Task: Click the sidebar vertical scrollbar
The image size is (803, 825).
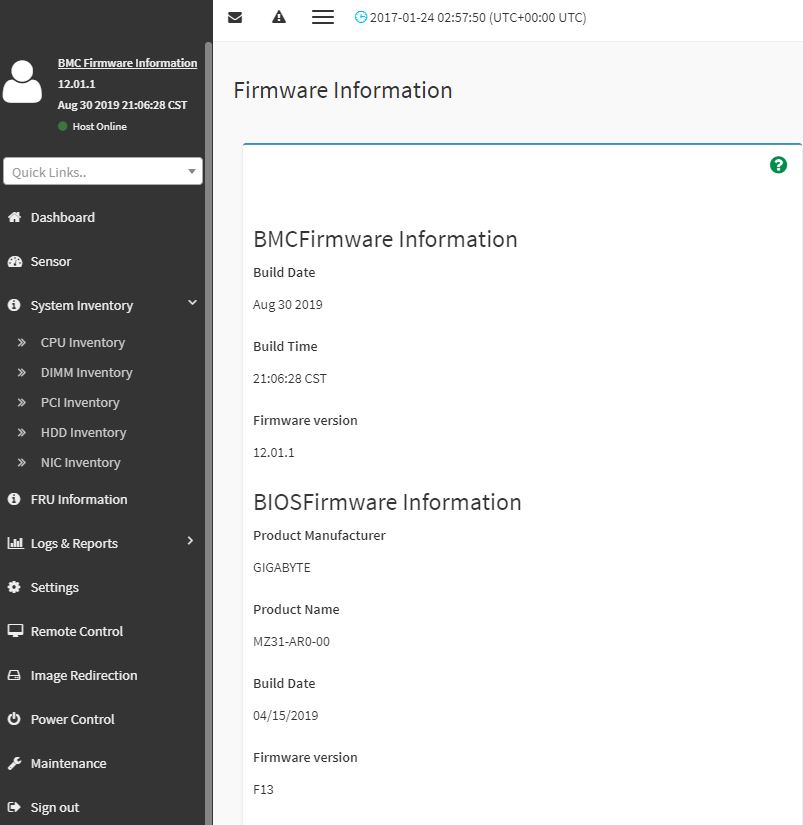Action: [208, 431]
